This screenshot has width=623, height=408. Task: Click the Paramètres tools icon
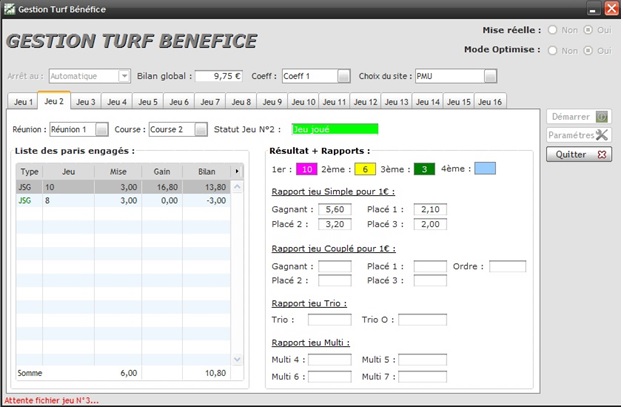[602, 135]
